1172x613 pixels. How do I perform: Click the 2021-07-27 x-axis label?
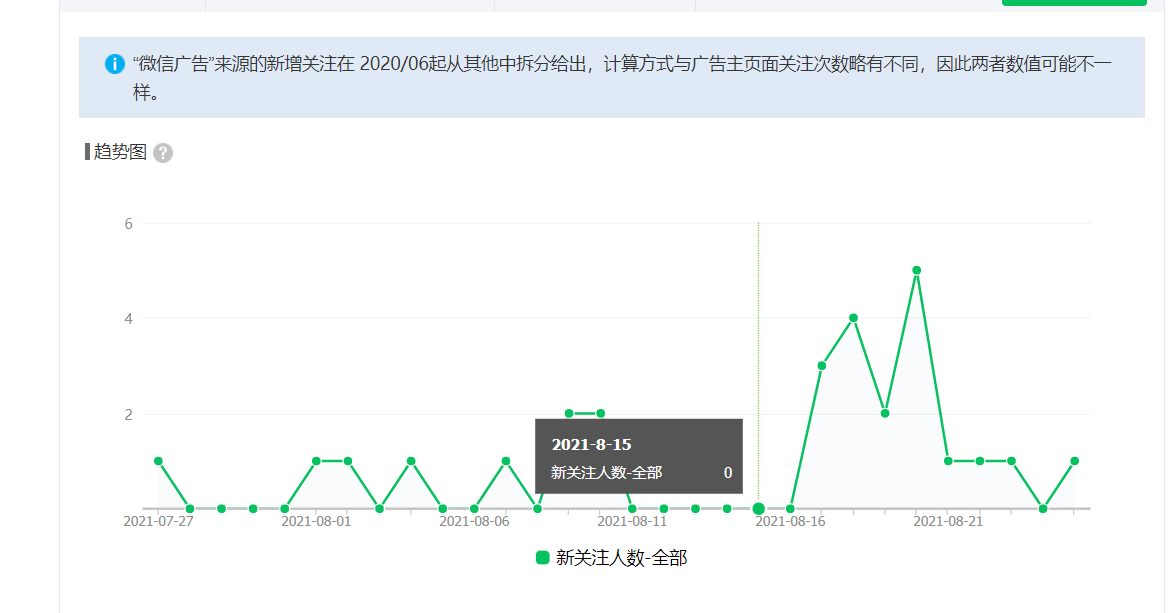pos(158,521)
